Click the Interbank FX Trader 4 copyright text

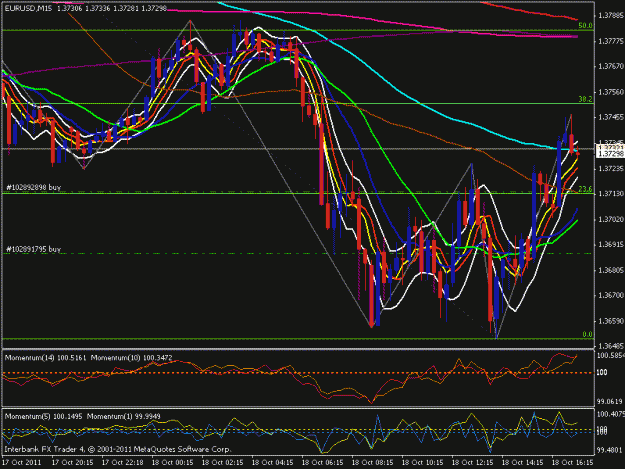pyautogui.click(x=118, y=449)
